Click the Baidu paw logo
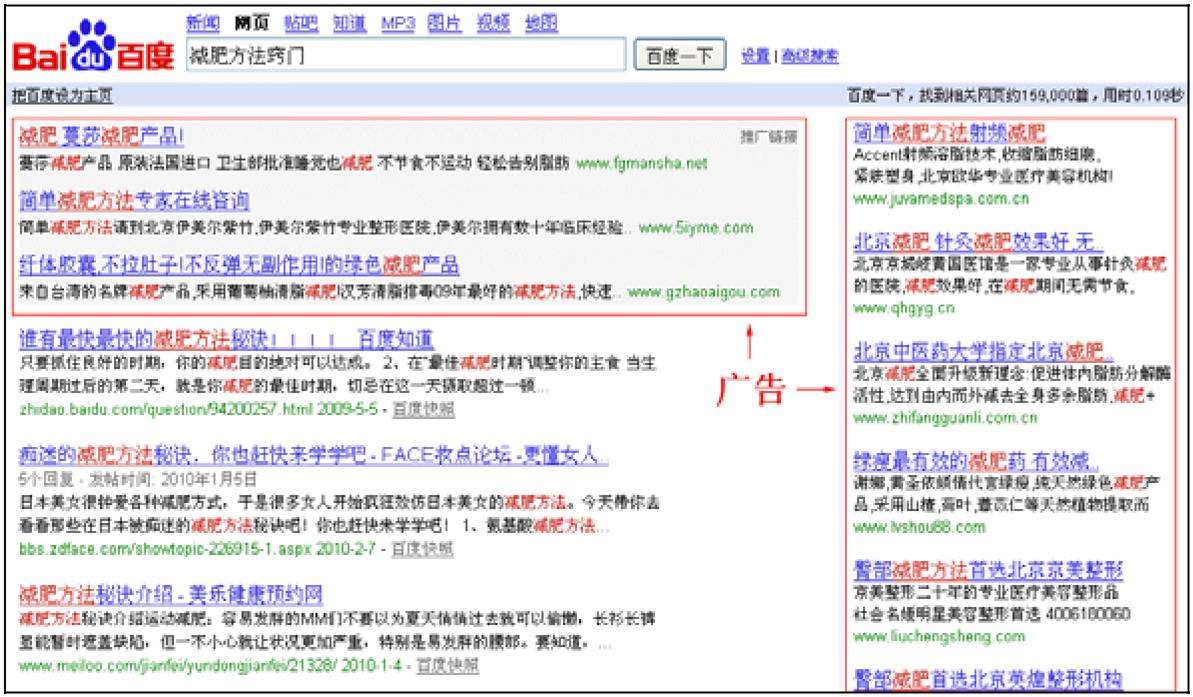This screenshot has width=1193, height=697. click(x=94, y=46)
